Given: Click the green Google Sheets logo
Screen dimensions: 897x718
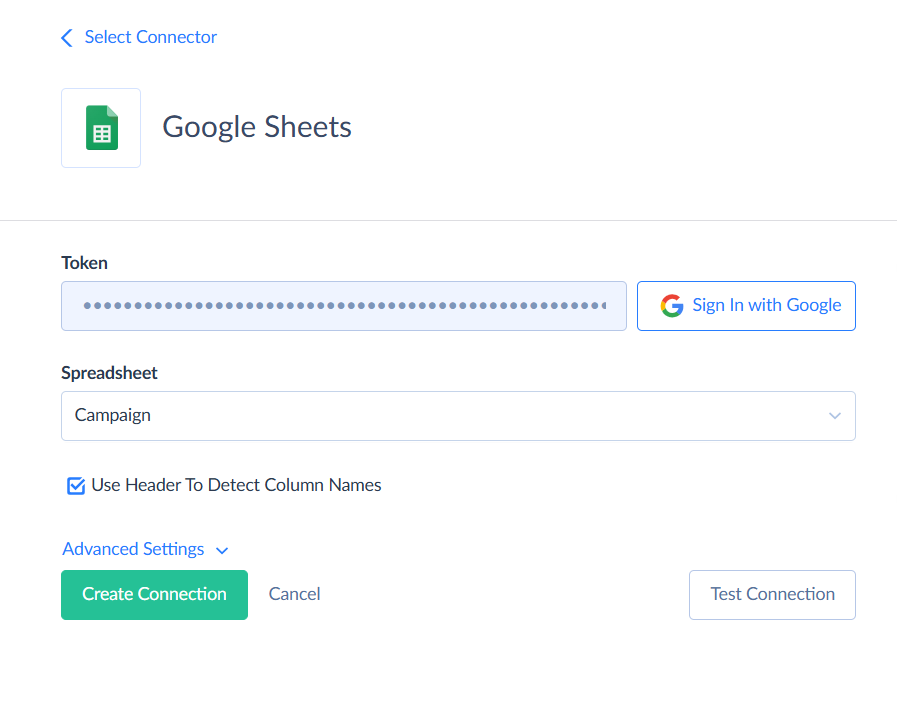Looking at the screenshot, I should [x=101, y=128].
